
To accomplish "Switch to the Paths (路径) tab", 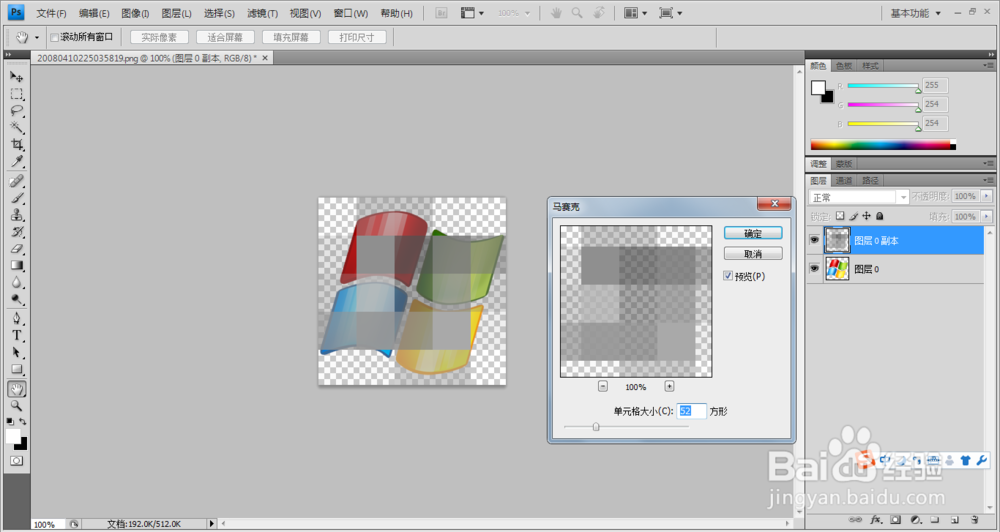I will point(870,181).
